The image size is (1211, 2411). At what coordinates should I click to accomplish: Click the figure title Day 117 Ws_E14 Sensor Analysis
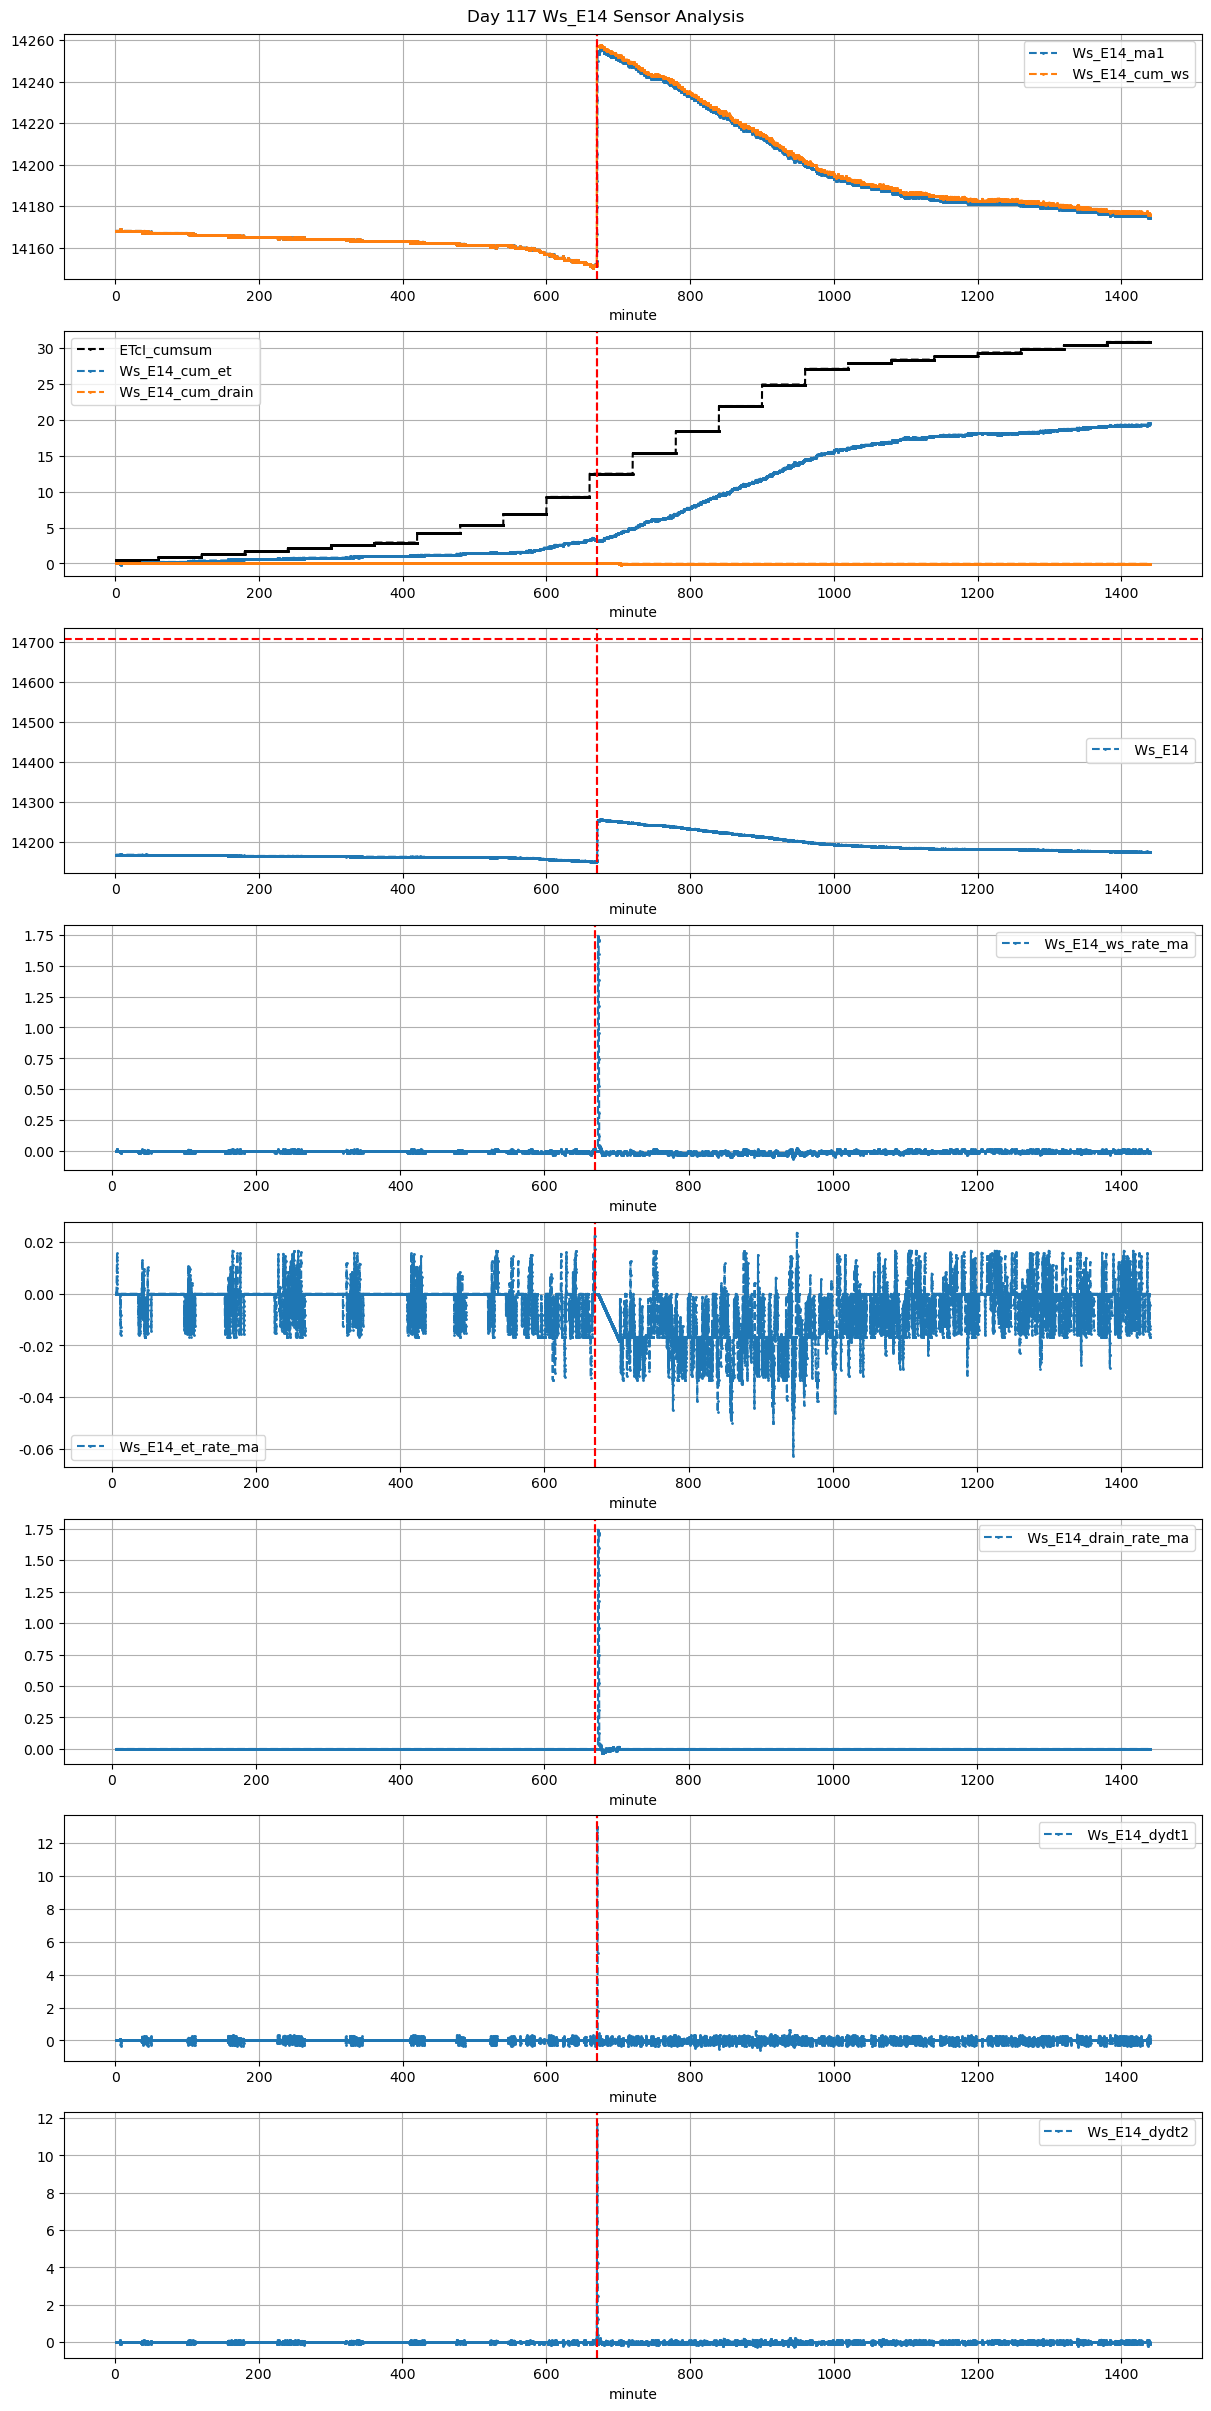[x=605, y=17]
